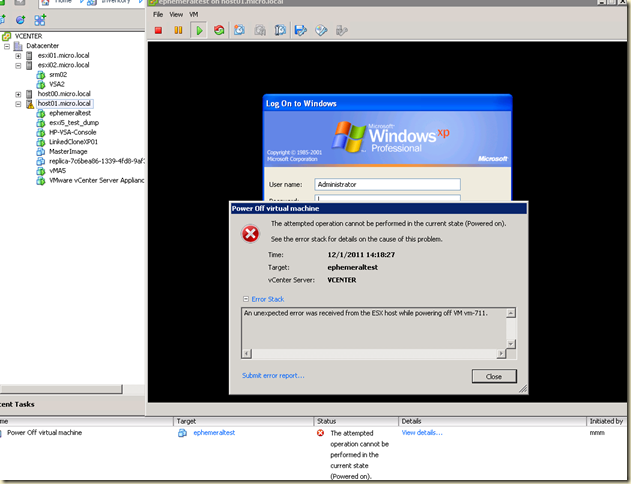Click the red error icon in dialog

pyautogui.click(x=250, y=234)
